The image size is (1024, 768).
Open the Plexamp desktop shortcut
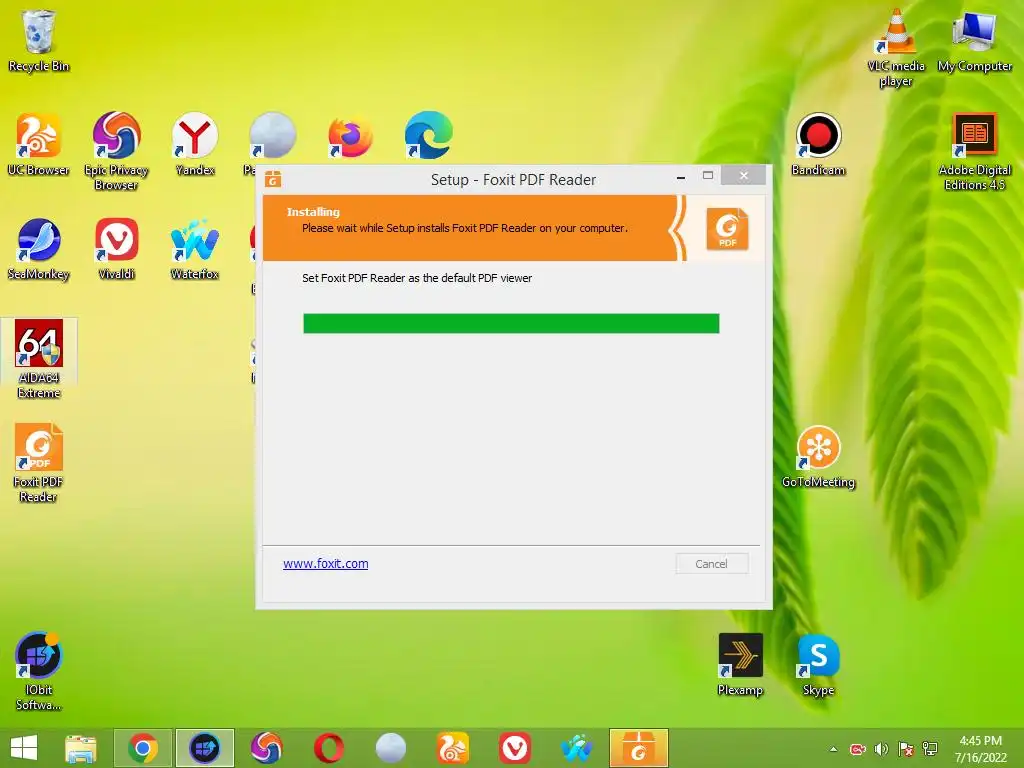point(740,664)
